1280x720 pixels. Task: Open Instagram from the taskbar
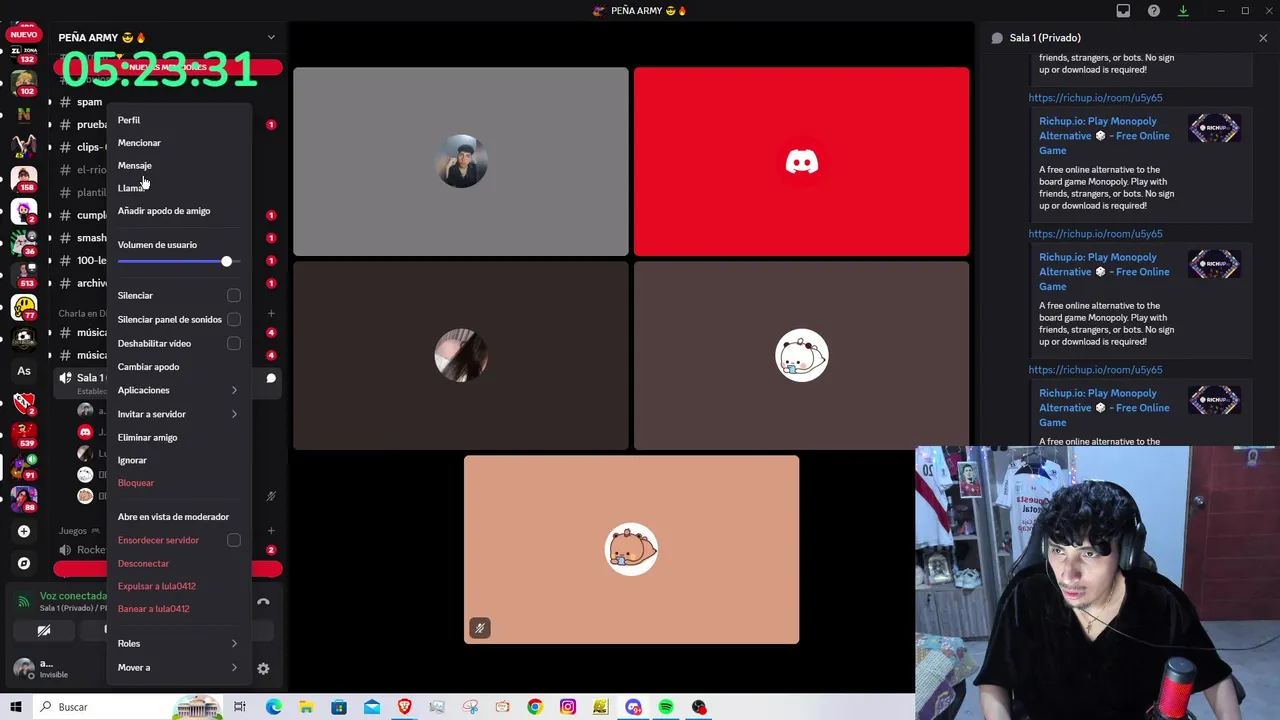(x=568, y=707)
